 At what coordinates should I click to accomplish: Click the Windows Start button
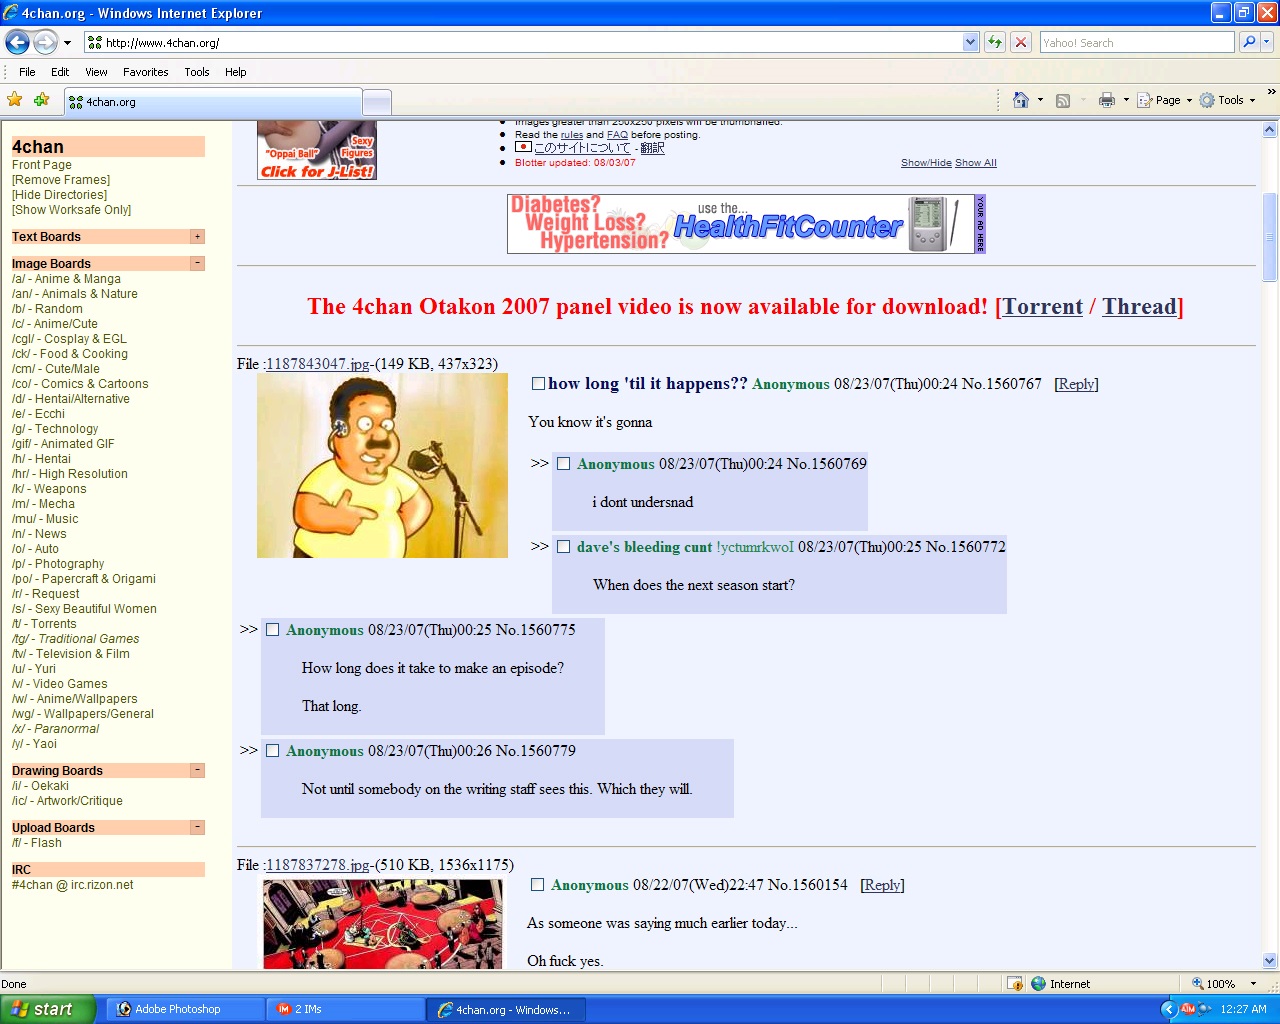pyautogui.click(x=48, y=1009)
